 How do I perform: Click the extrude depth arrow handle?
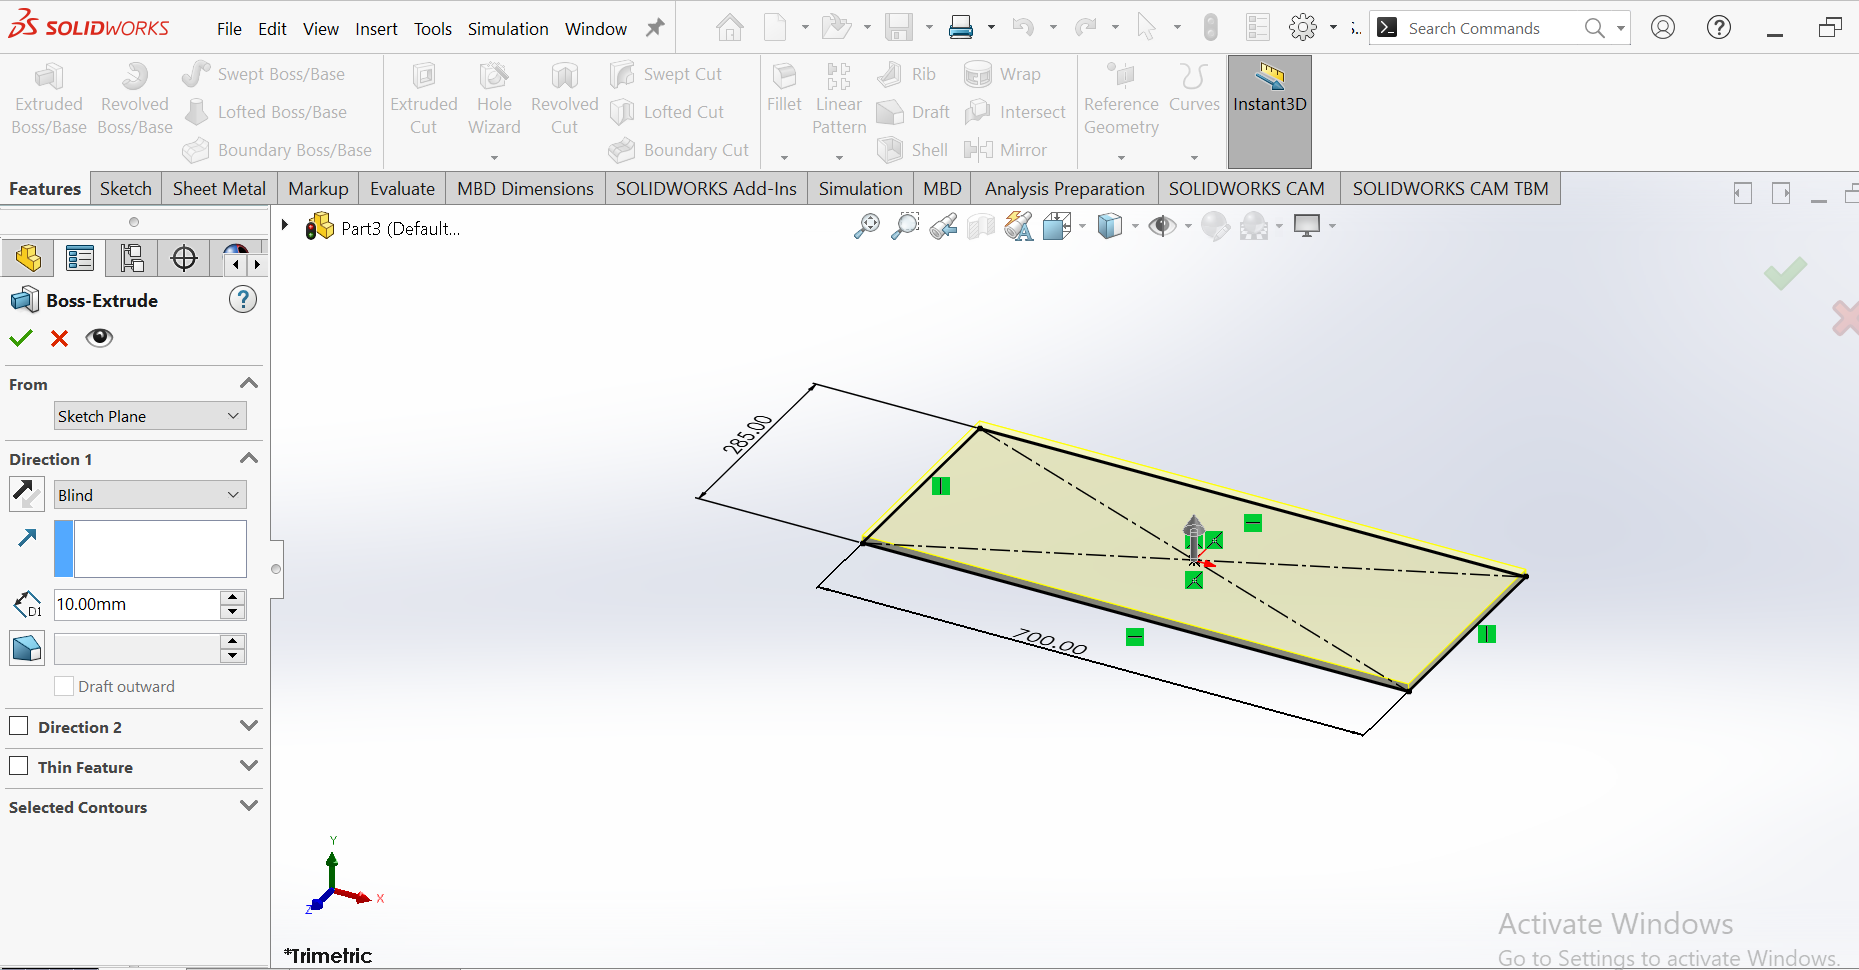1194,538
